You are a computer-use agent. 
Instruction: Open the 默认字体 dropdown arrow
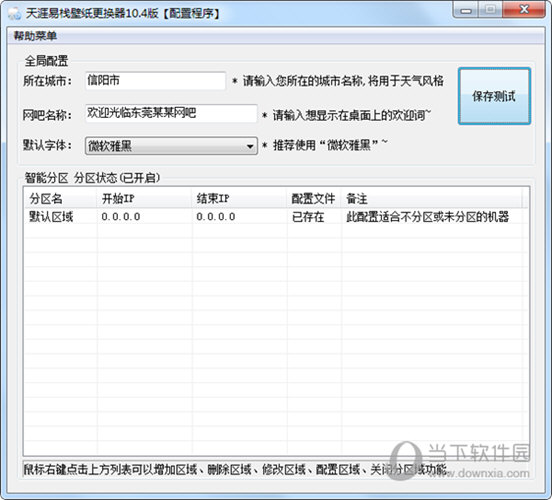coord(250,146)
